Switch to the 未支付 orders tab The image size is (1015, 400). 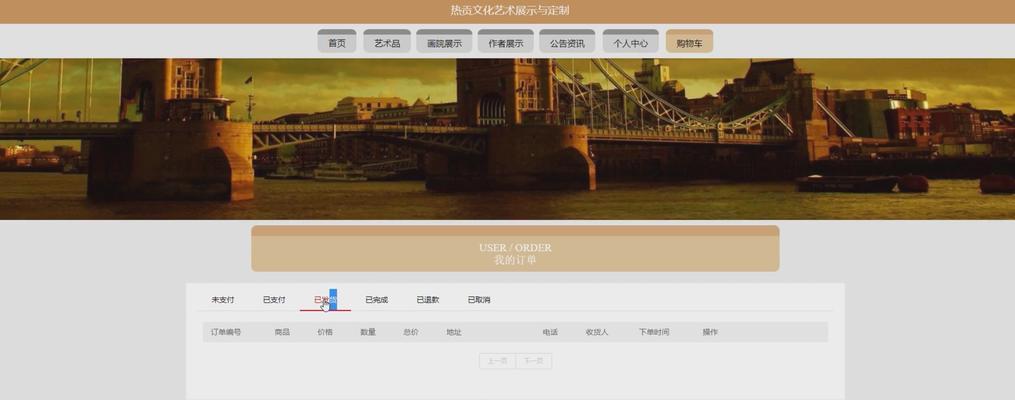pyautogui.click(x=223, y=300)
